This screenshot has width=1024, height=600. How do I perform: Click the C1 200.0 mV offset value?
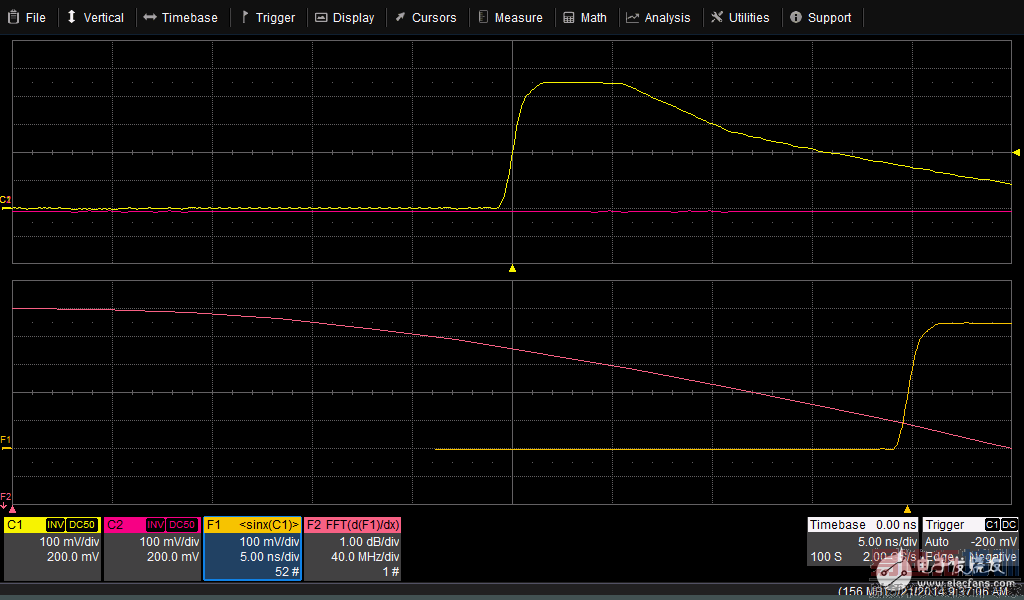[x=73, y=557]
